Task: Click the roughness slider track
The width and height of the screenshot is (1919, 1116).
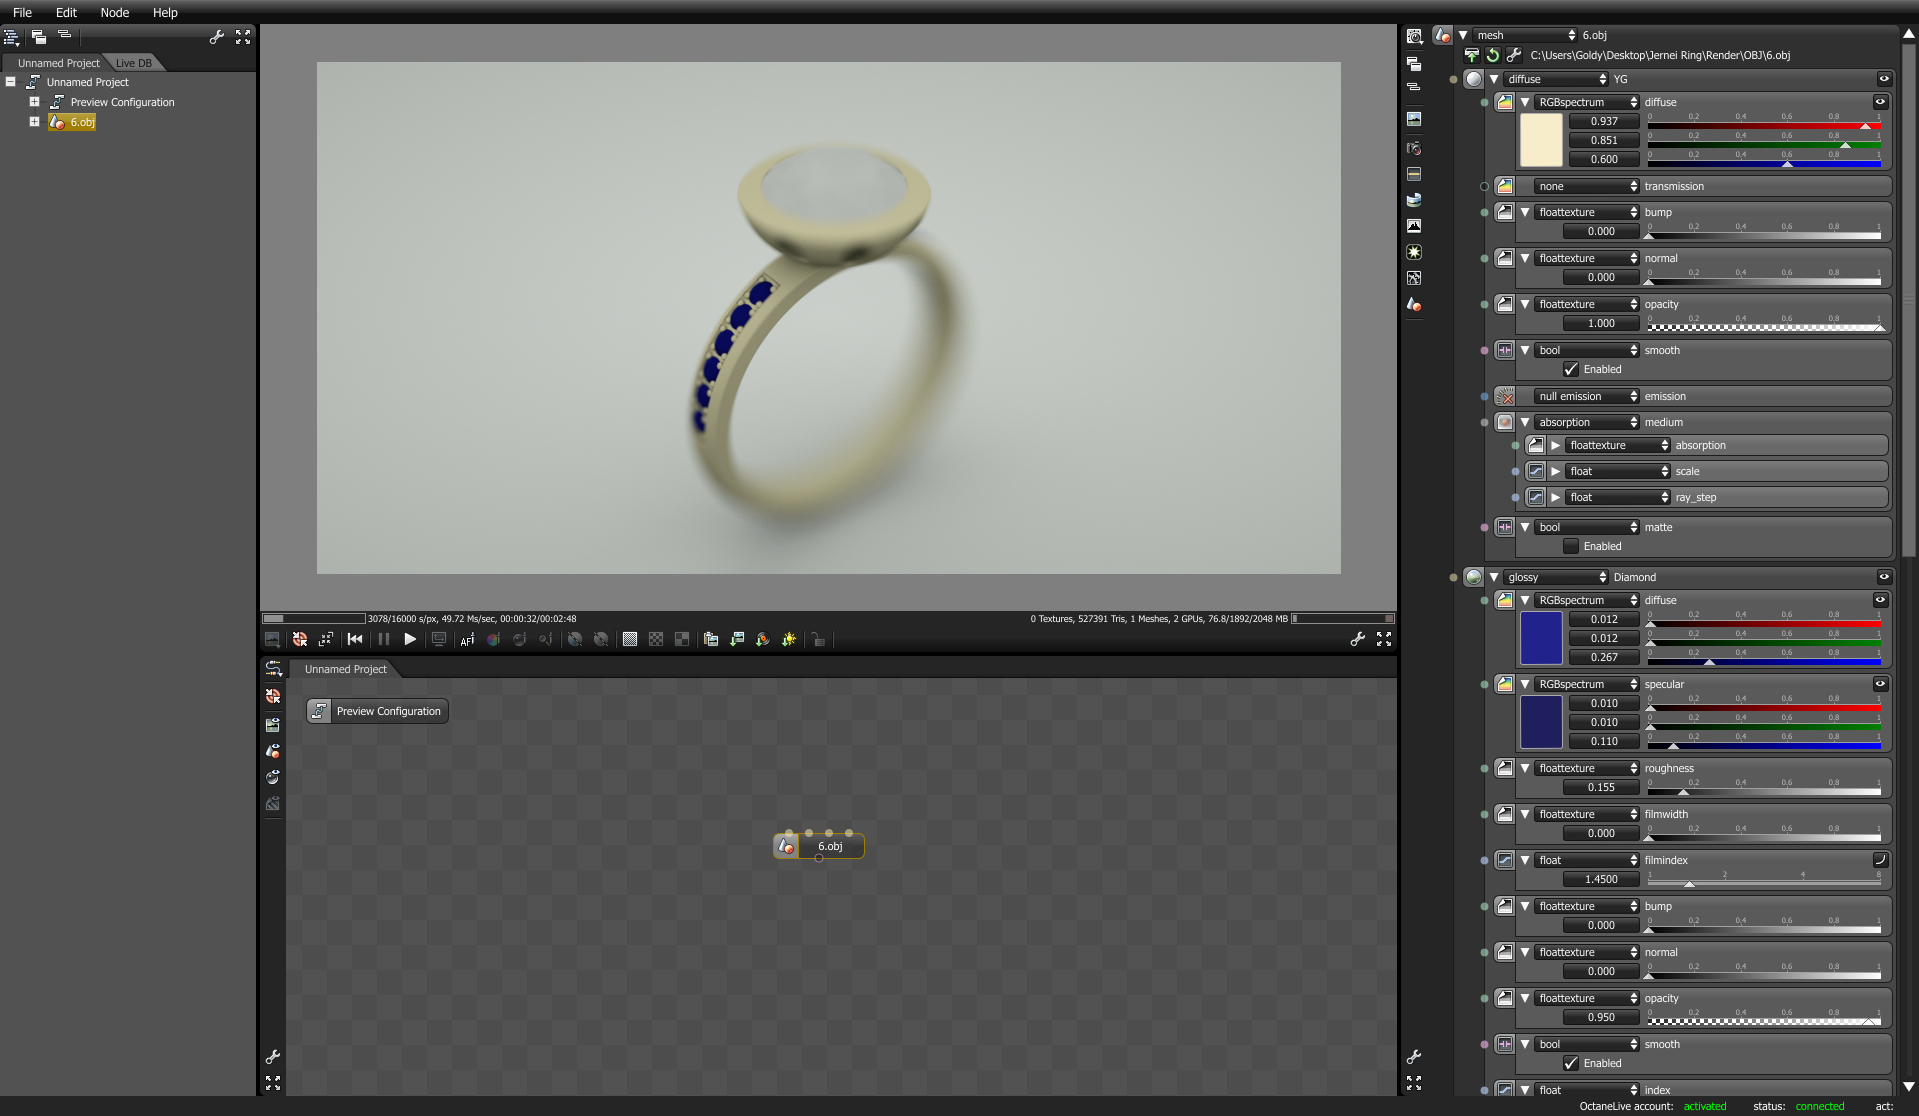Action: [1764, 791]
